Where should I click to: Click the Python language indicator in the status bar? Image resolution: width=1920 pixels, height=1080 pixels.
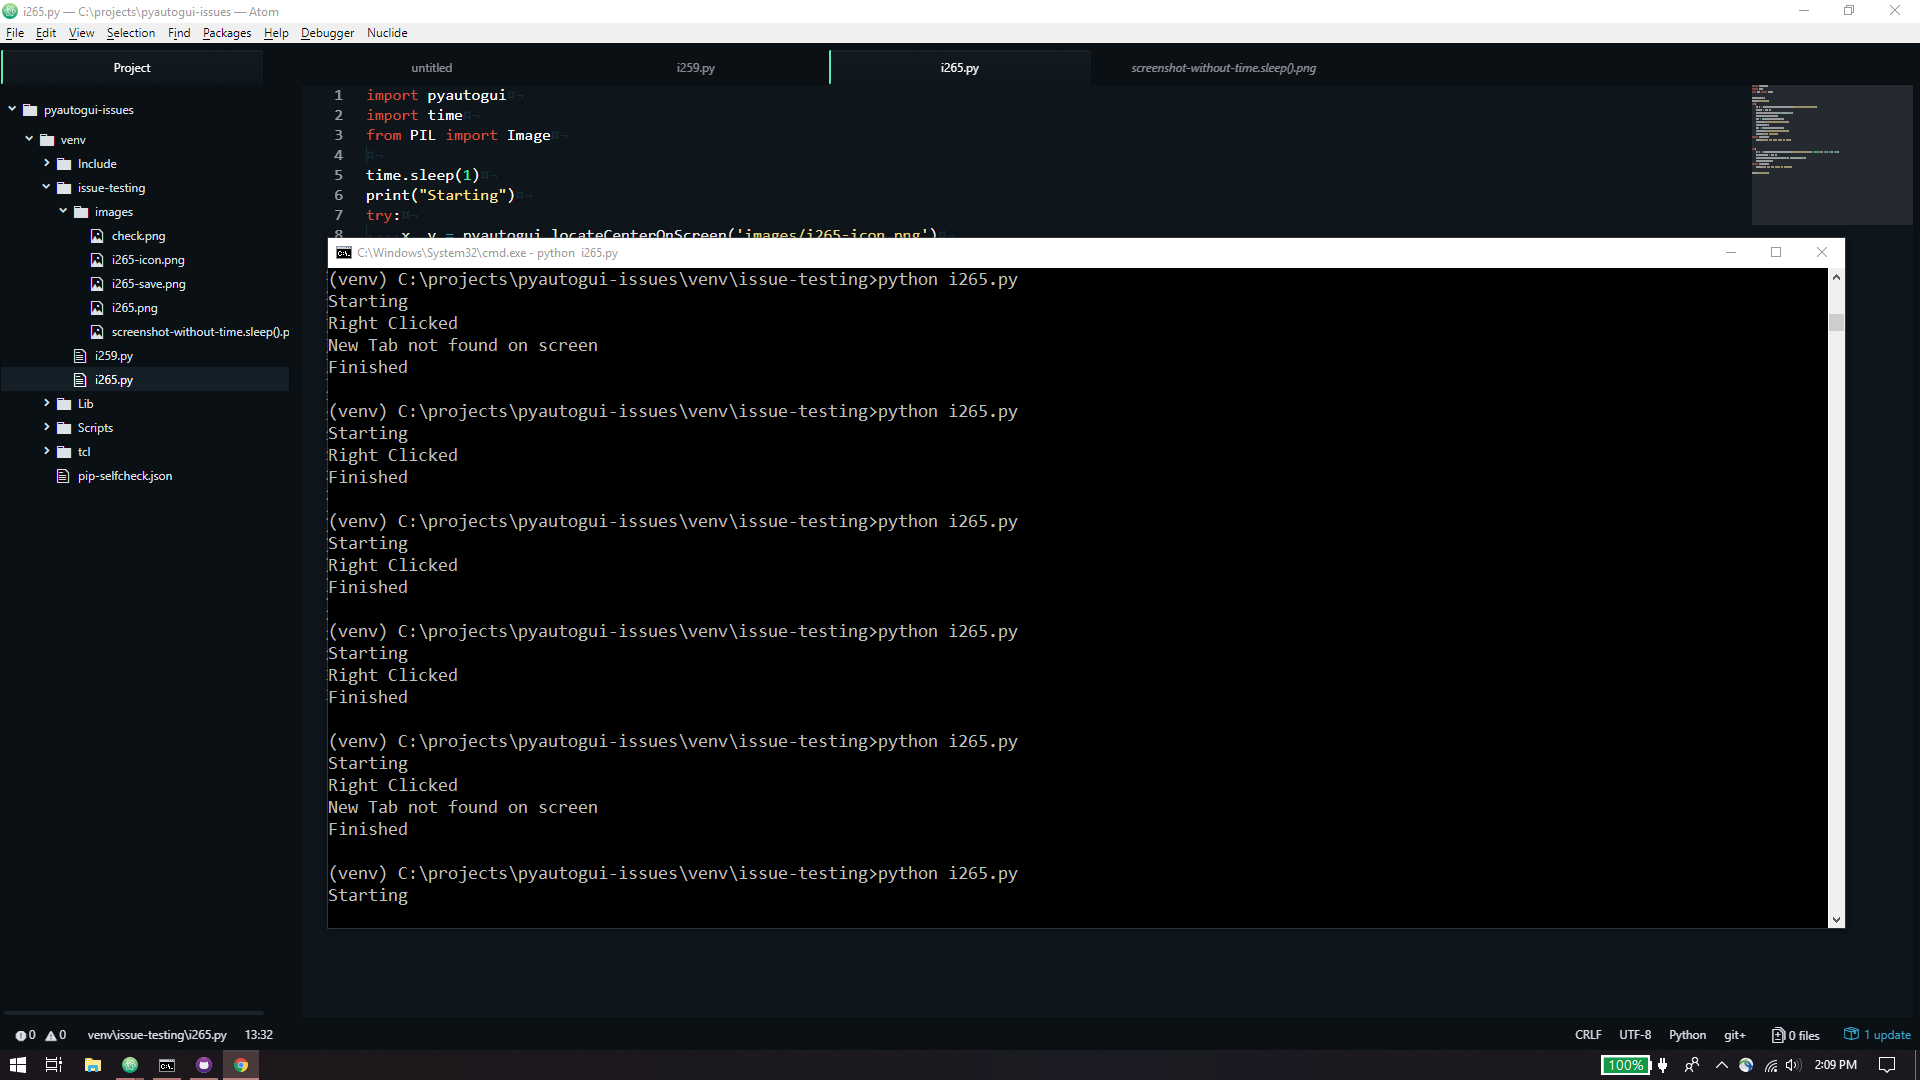pos(1687,1035)
